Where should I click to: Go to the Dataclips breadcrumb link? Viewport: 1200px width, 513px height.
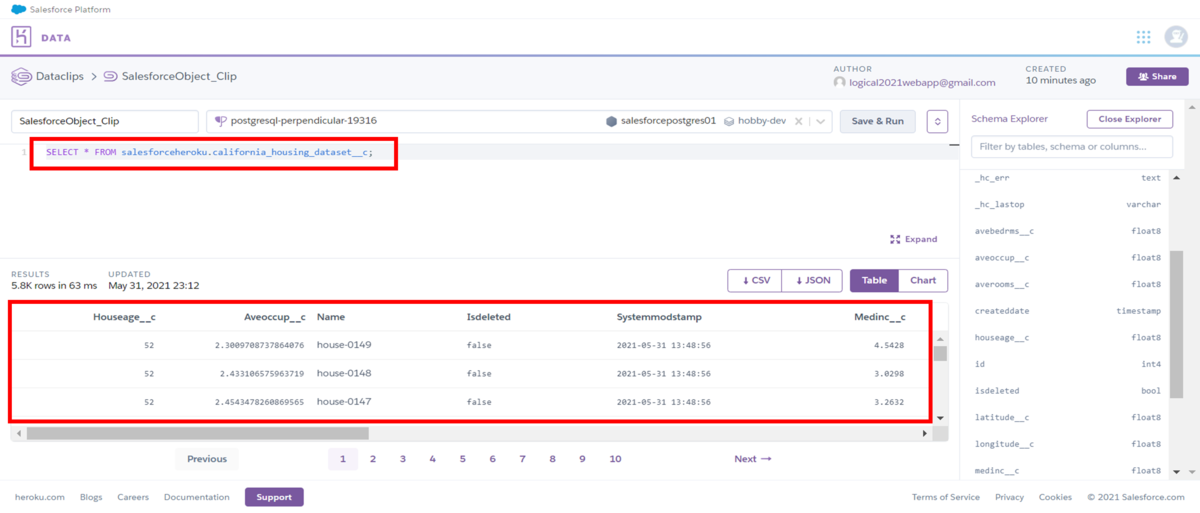point(62,76)
